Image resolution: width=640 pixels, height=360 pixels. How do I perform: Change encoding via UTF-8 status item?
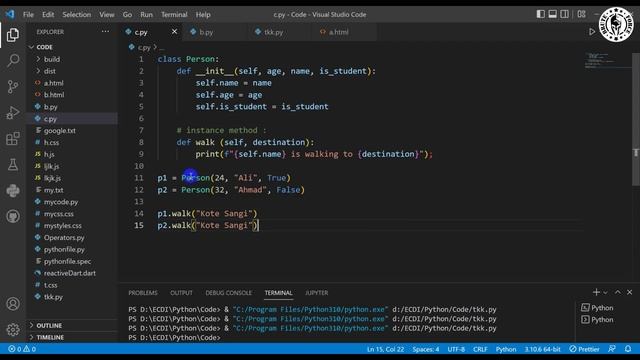tap(456, 349)
